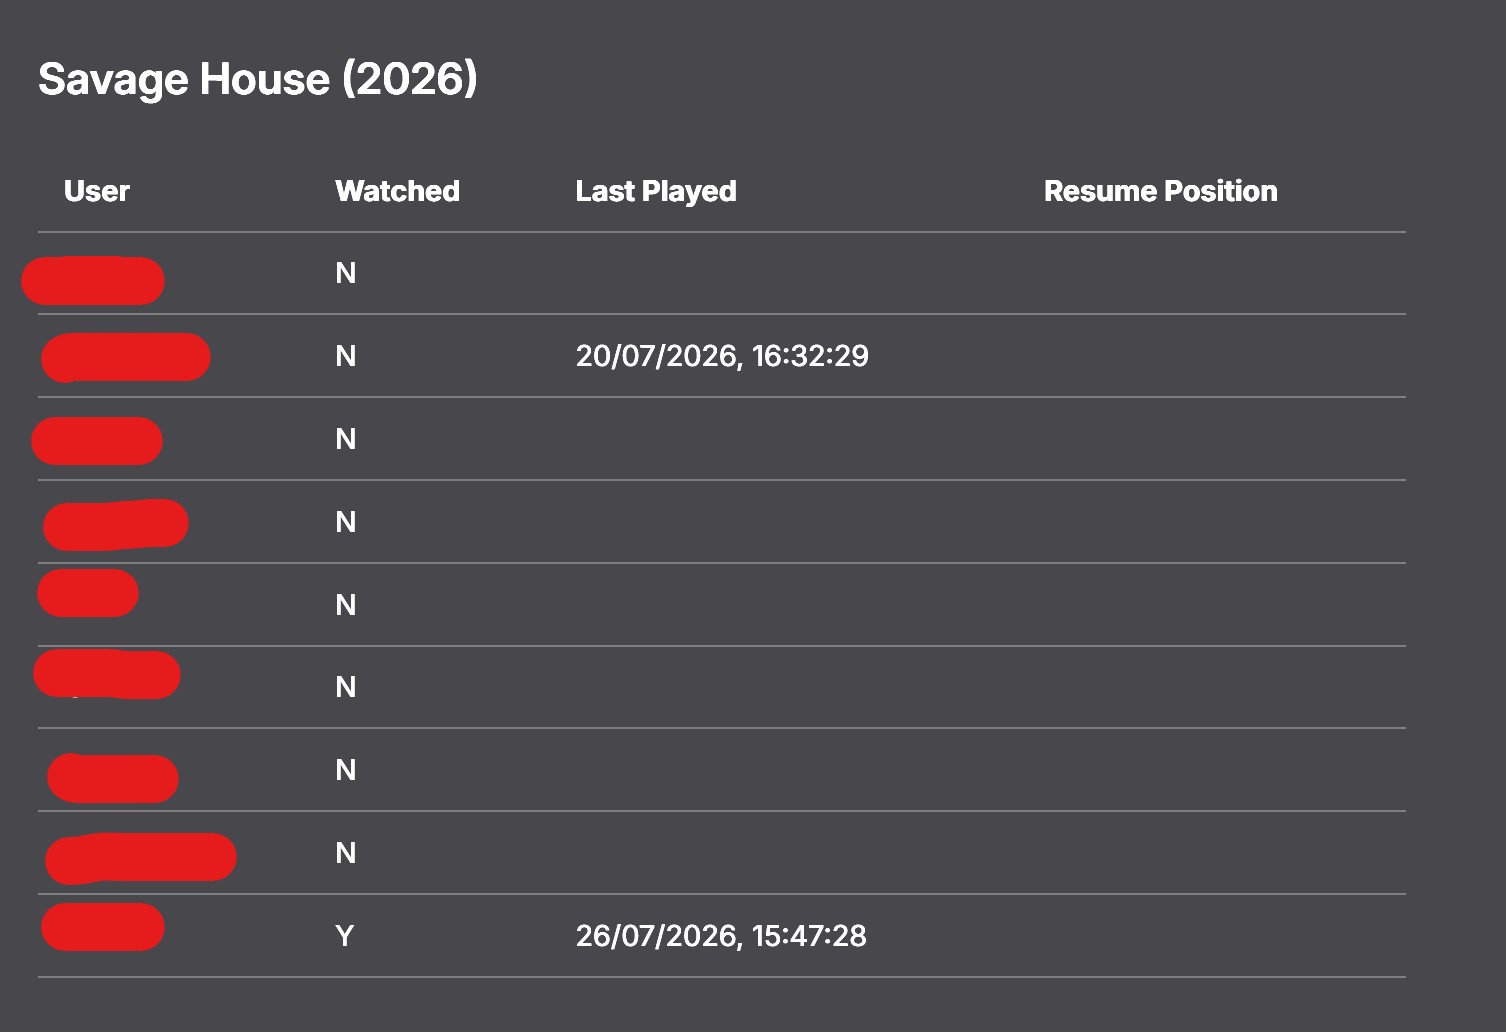Select the 26/07/2026, 15:47:28 timestamp
Viewport: 1506px width, 1032px height.
pos(721,936)
